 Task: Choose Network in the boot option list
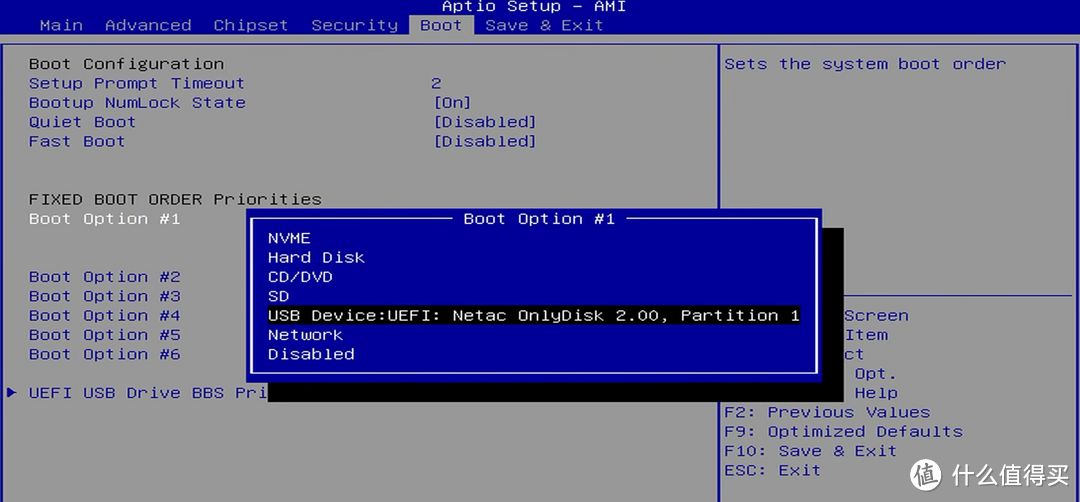tap(305, 335)
